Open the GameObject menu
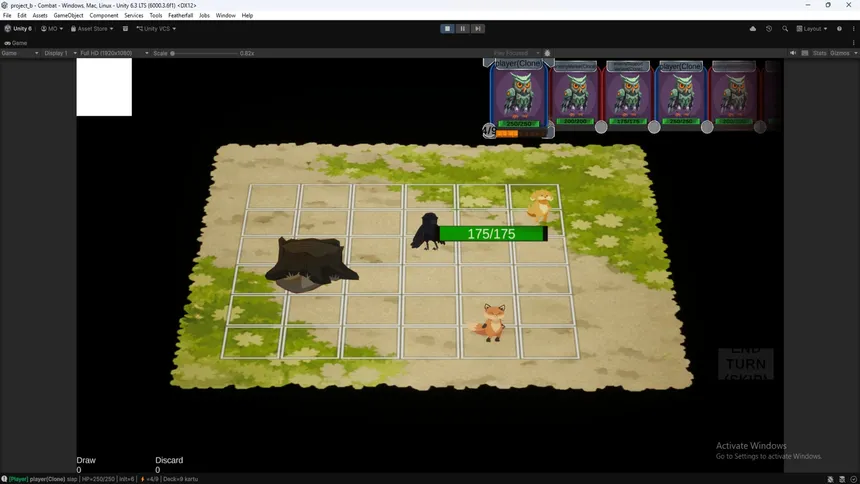This screenshot has width=860, height=484. [x=68, y=16]
